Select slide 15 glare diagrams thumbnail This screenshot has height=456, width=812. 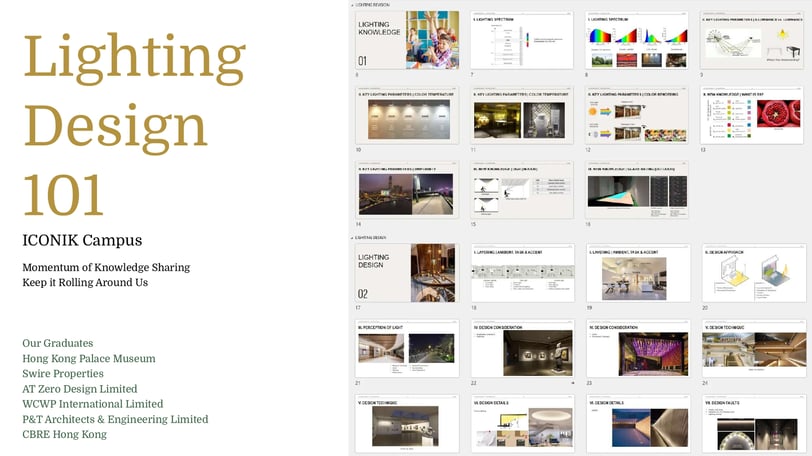(522, 189)
